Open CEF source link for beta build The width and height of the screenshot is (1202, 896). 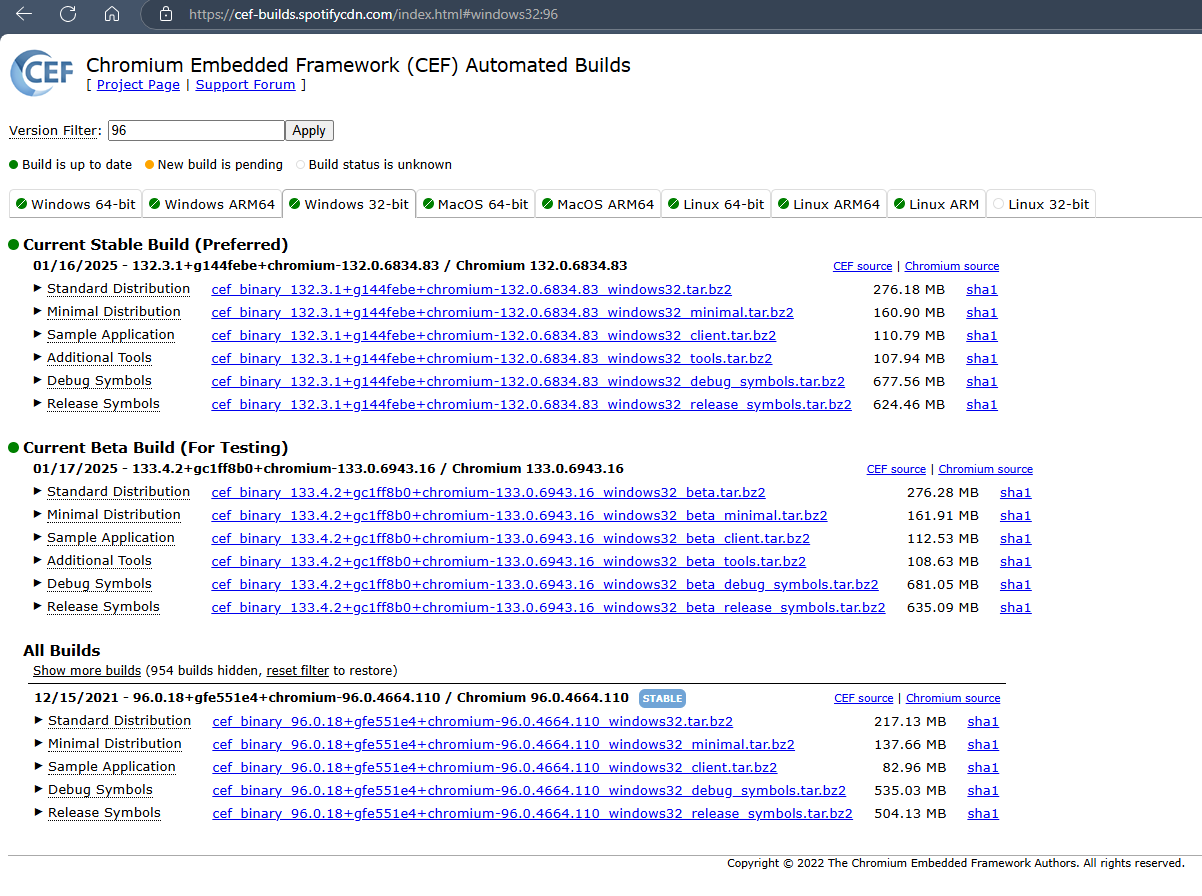click(896, 469)
